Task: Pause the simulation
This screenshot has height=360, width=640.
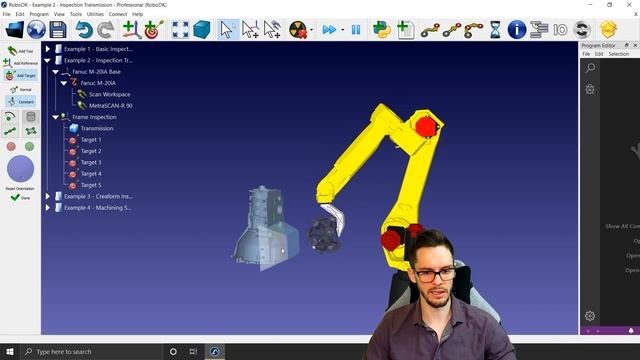Action: coord(356,30)
